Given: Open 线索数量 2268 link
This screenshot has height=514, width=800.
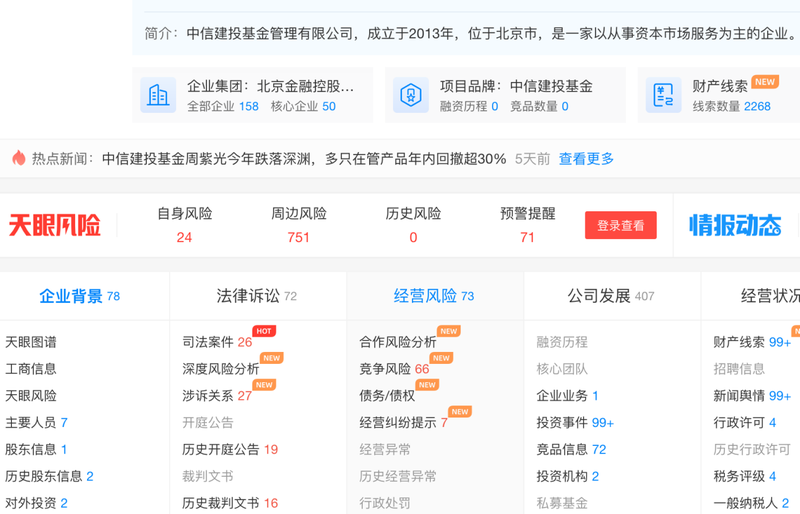Looking at the screenshot, I should click(x=732, y=106).
